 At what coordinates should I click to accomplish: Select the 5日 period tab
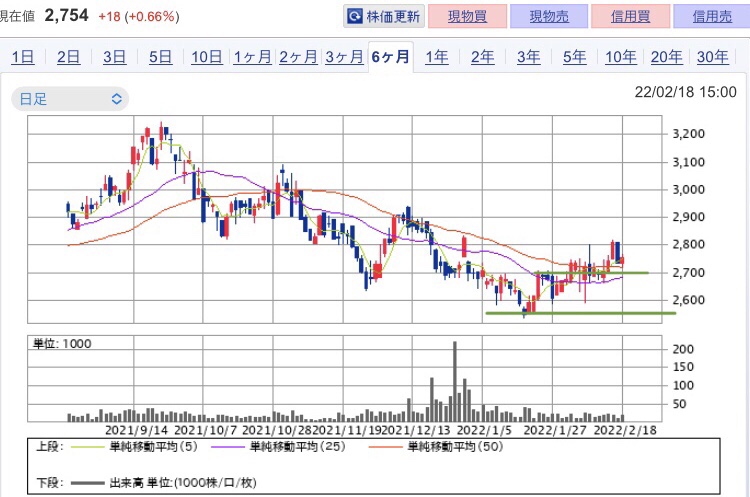(x=160, y=57)
